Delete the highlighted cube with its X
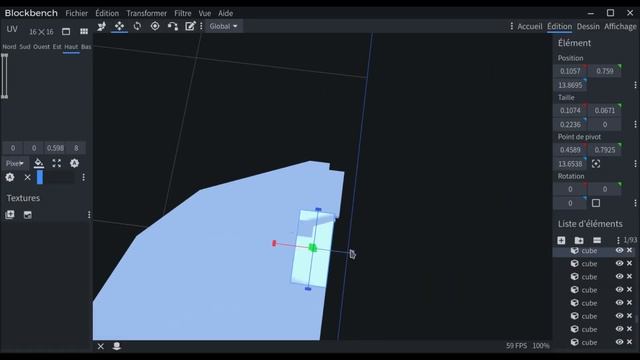This screenshot has width=640, height=360. tap(629, 250)
